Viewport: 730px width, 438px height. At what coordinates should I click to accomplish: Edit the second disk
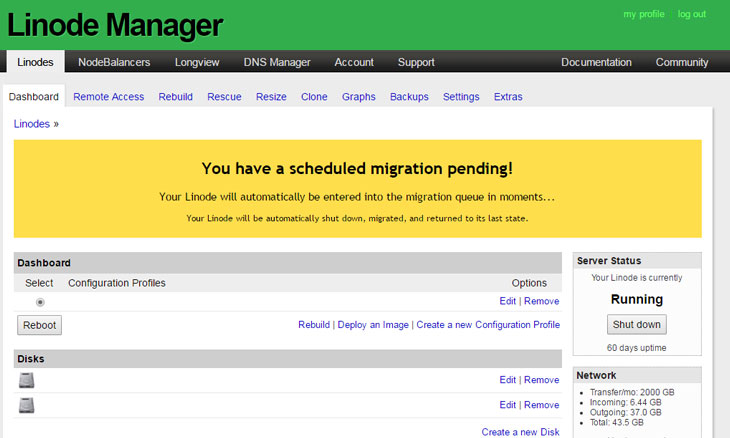[507, 405]
